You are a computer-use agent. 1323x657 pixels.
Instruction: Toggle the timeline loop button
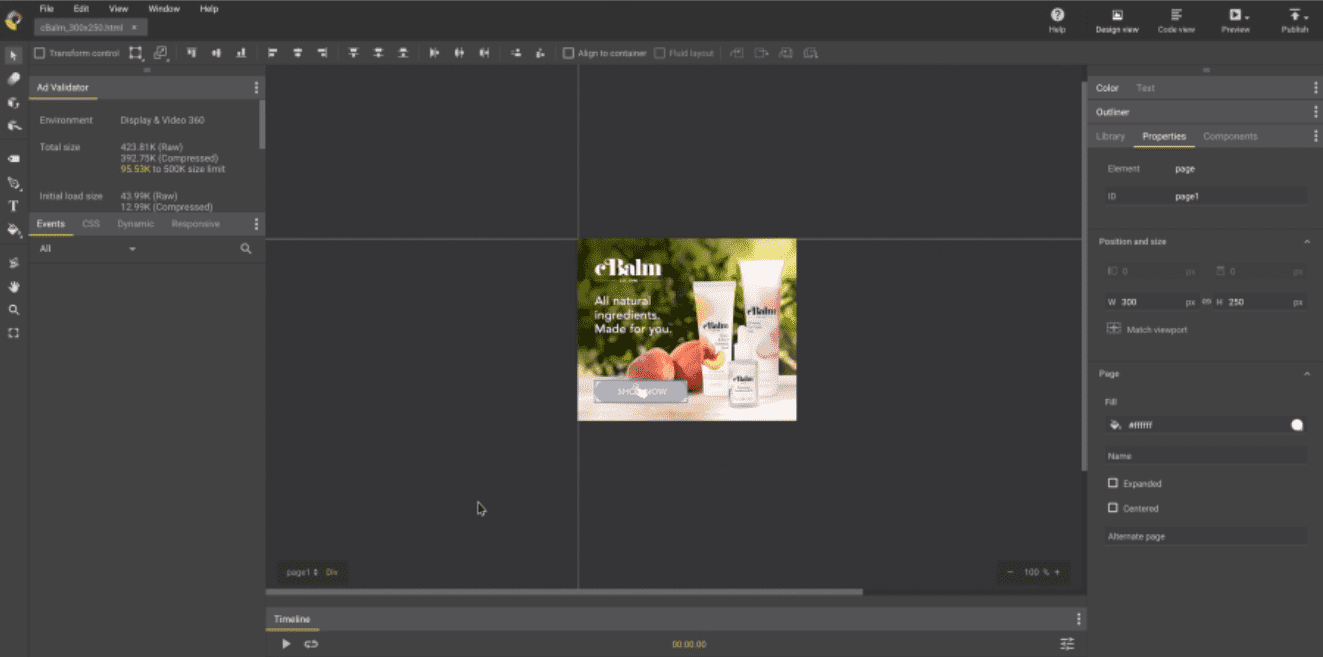tap(311, 644)
